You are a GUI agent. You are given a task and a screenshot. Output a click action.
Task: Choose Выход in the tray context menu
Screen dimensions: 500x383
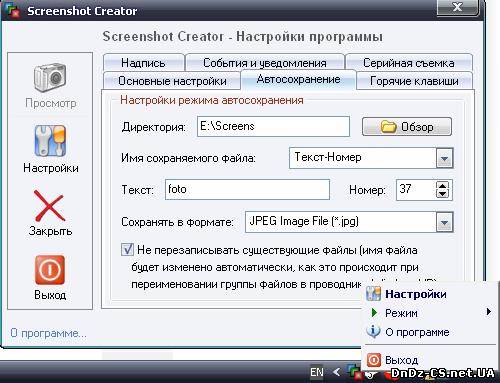429,360
